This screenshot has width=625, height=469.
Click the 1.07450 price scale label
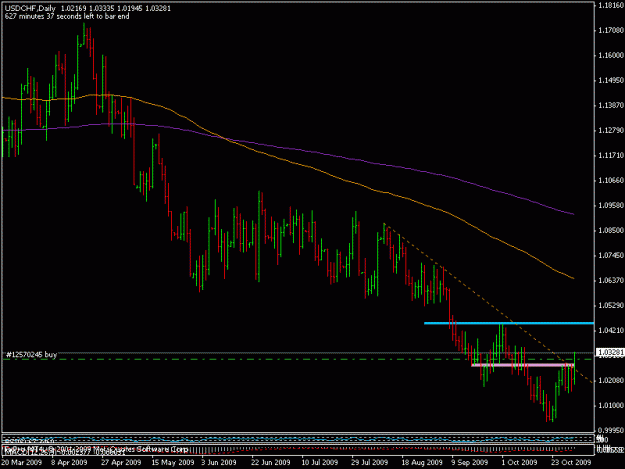pos(611,255)
